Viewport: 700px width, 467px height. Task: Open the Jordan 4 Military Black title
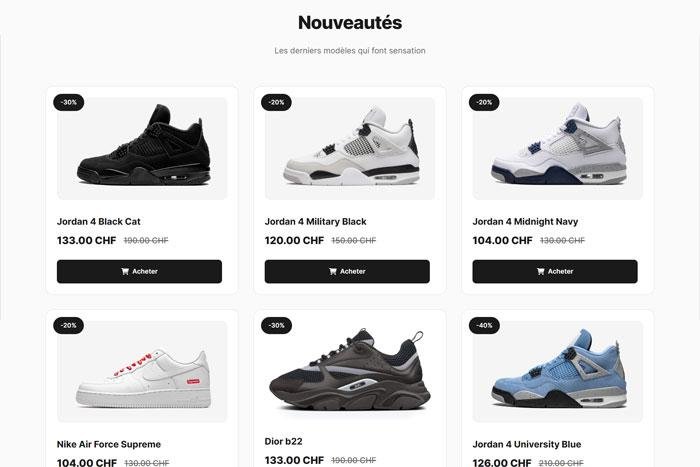click(316, 221)
